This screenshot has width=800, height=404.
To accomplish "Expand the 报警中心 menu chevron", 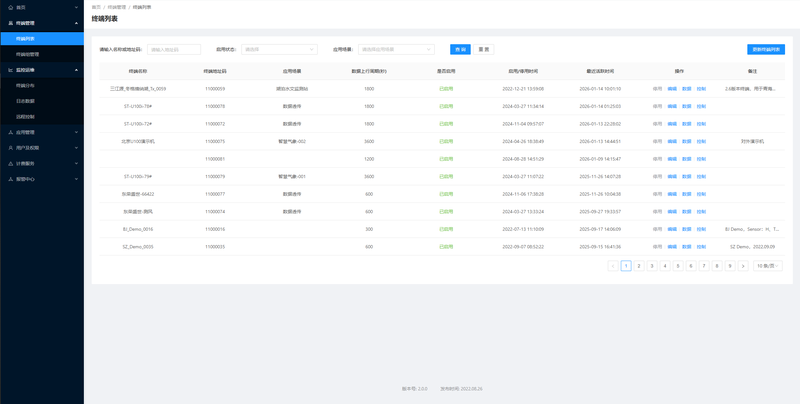I will [76, 179].
